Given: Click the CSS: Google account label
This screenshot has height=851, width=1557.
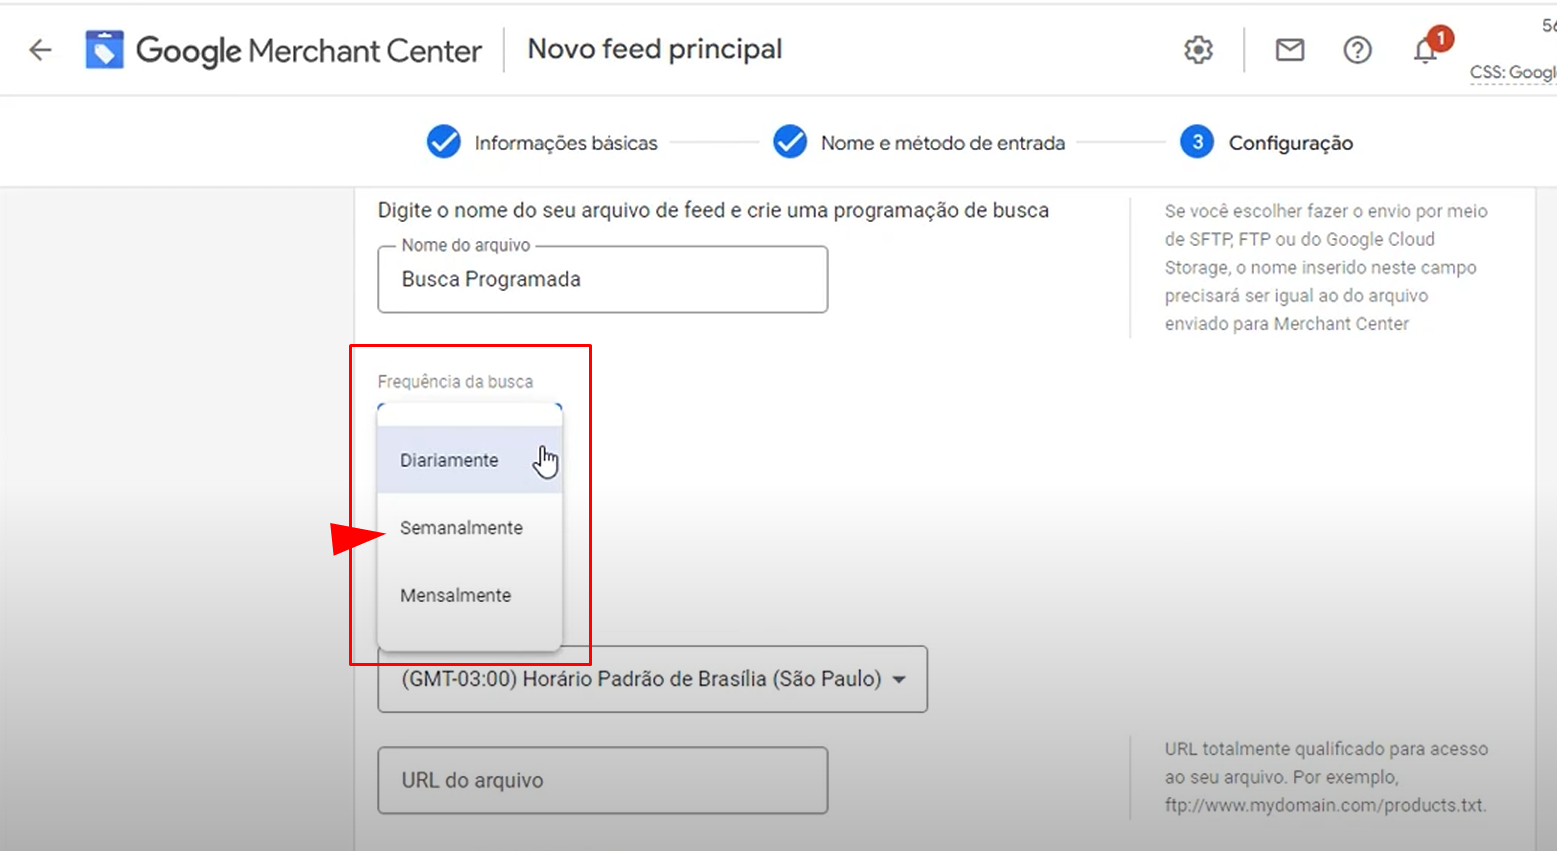Looking at the screenshot, I should 1513,72.
